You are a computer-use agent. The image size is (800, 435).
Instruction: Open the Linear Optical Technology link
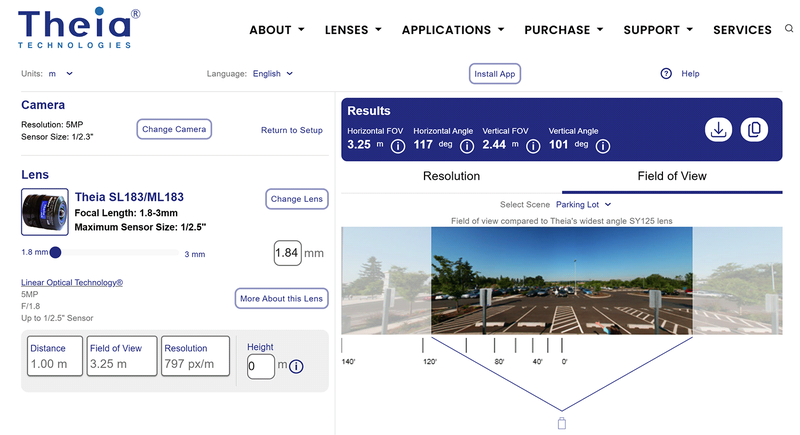click(72, 283)
